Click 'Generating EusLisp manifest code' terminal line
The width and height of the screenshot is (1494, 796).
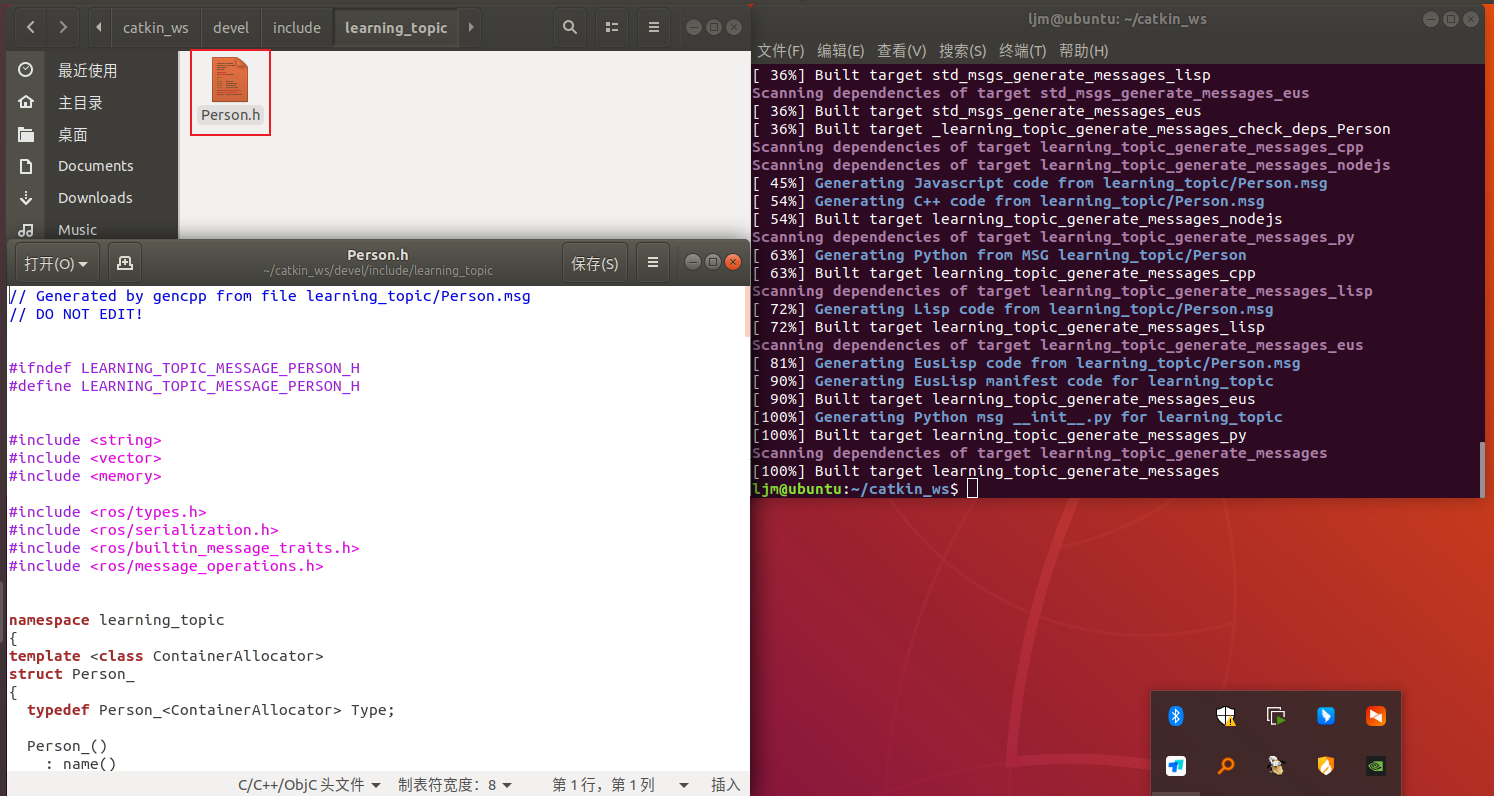point(1013,381)
